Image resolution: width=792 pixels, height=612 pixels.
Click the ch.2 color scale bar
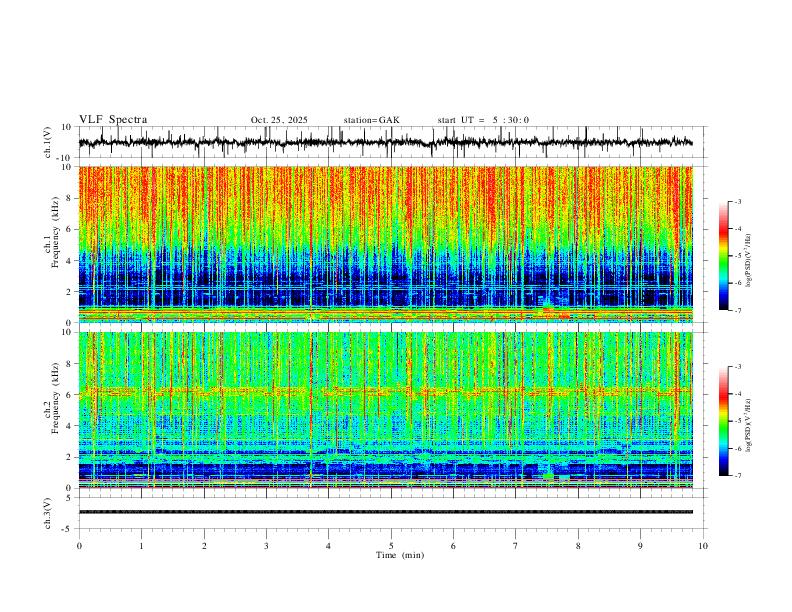pos(724,421)
